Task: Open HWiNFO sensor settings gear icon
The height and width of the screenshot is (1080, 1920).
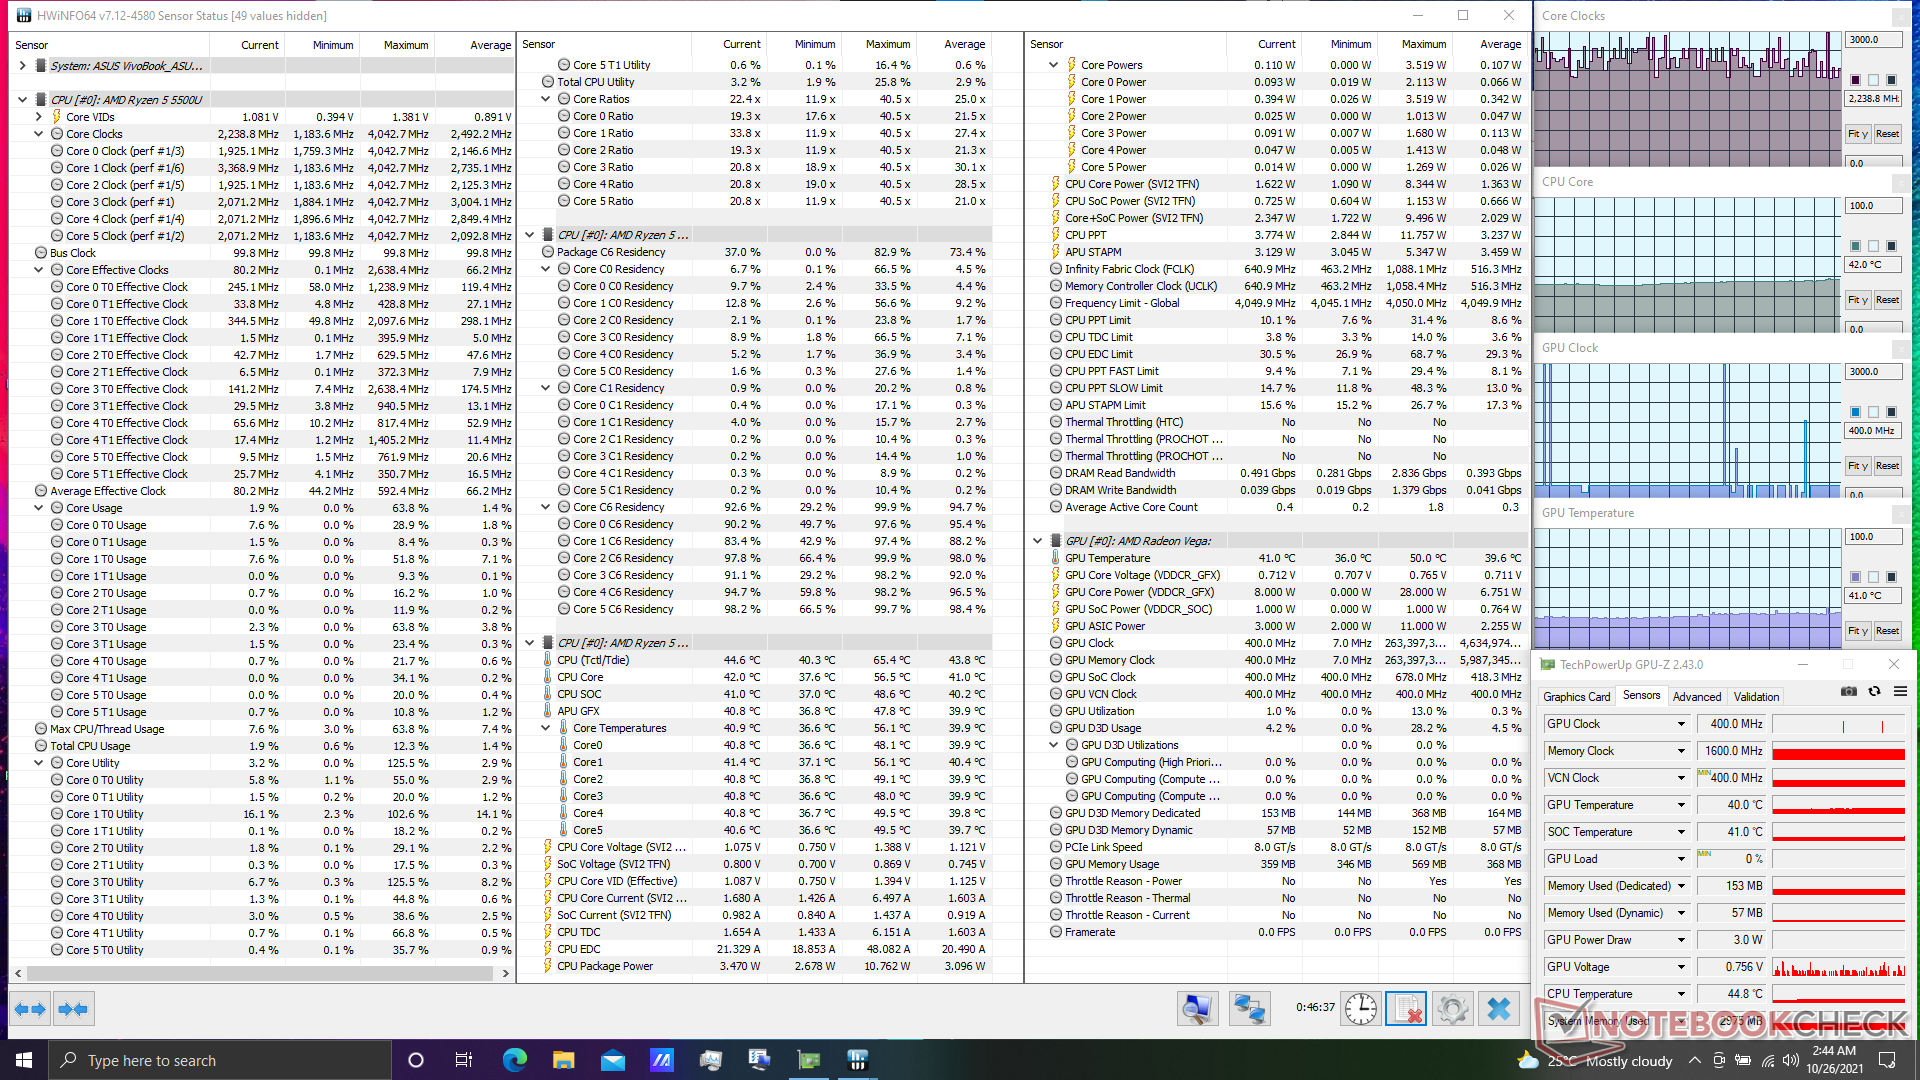Action: pyautogui.click(x=1452, y=1009)
